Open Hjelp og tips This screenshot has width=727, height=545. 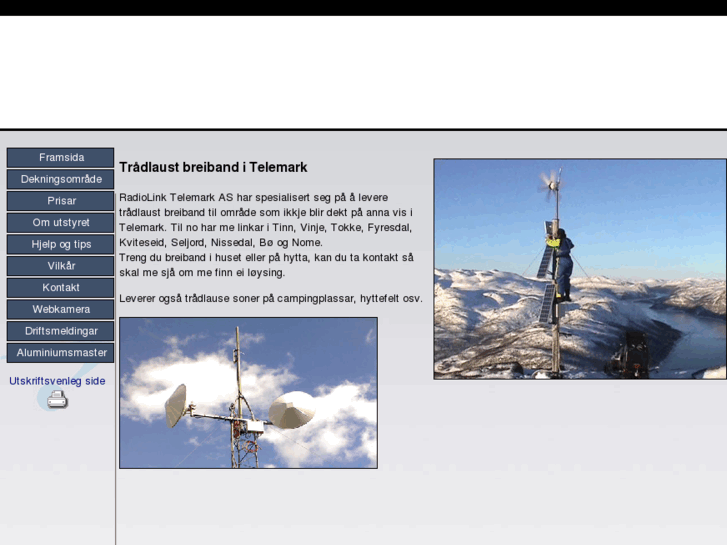[x=60, y=244]
